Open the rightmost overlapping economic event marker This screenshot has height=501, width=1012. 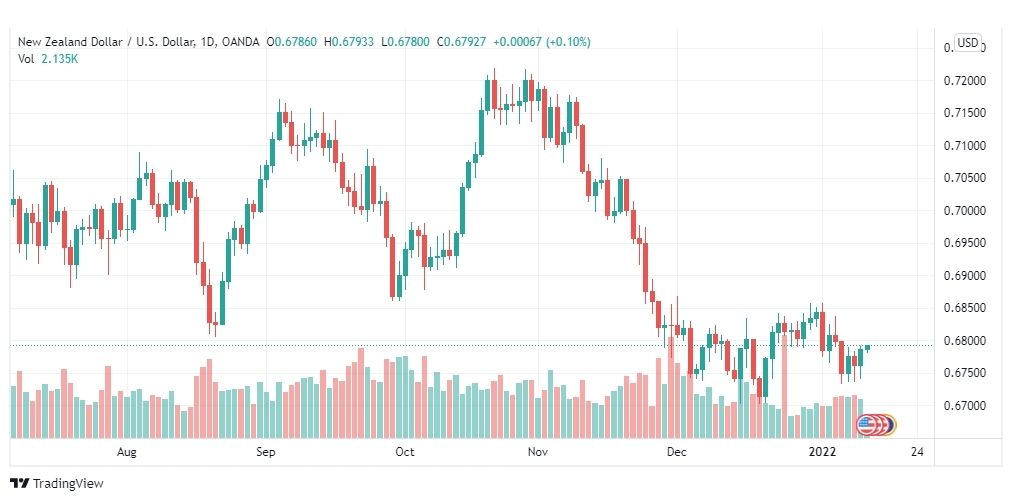pos(891,425)
